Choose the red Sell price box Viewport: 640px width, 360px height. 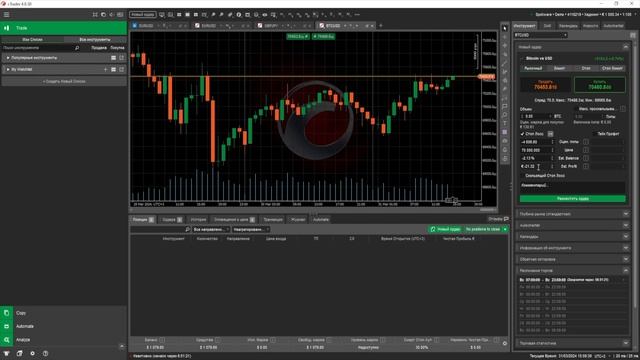(545, 85)
